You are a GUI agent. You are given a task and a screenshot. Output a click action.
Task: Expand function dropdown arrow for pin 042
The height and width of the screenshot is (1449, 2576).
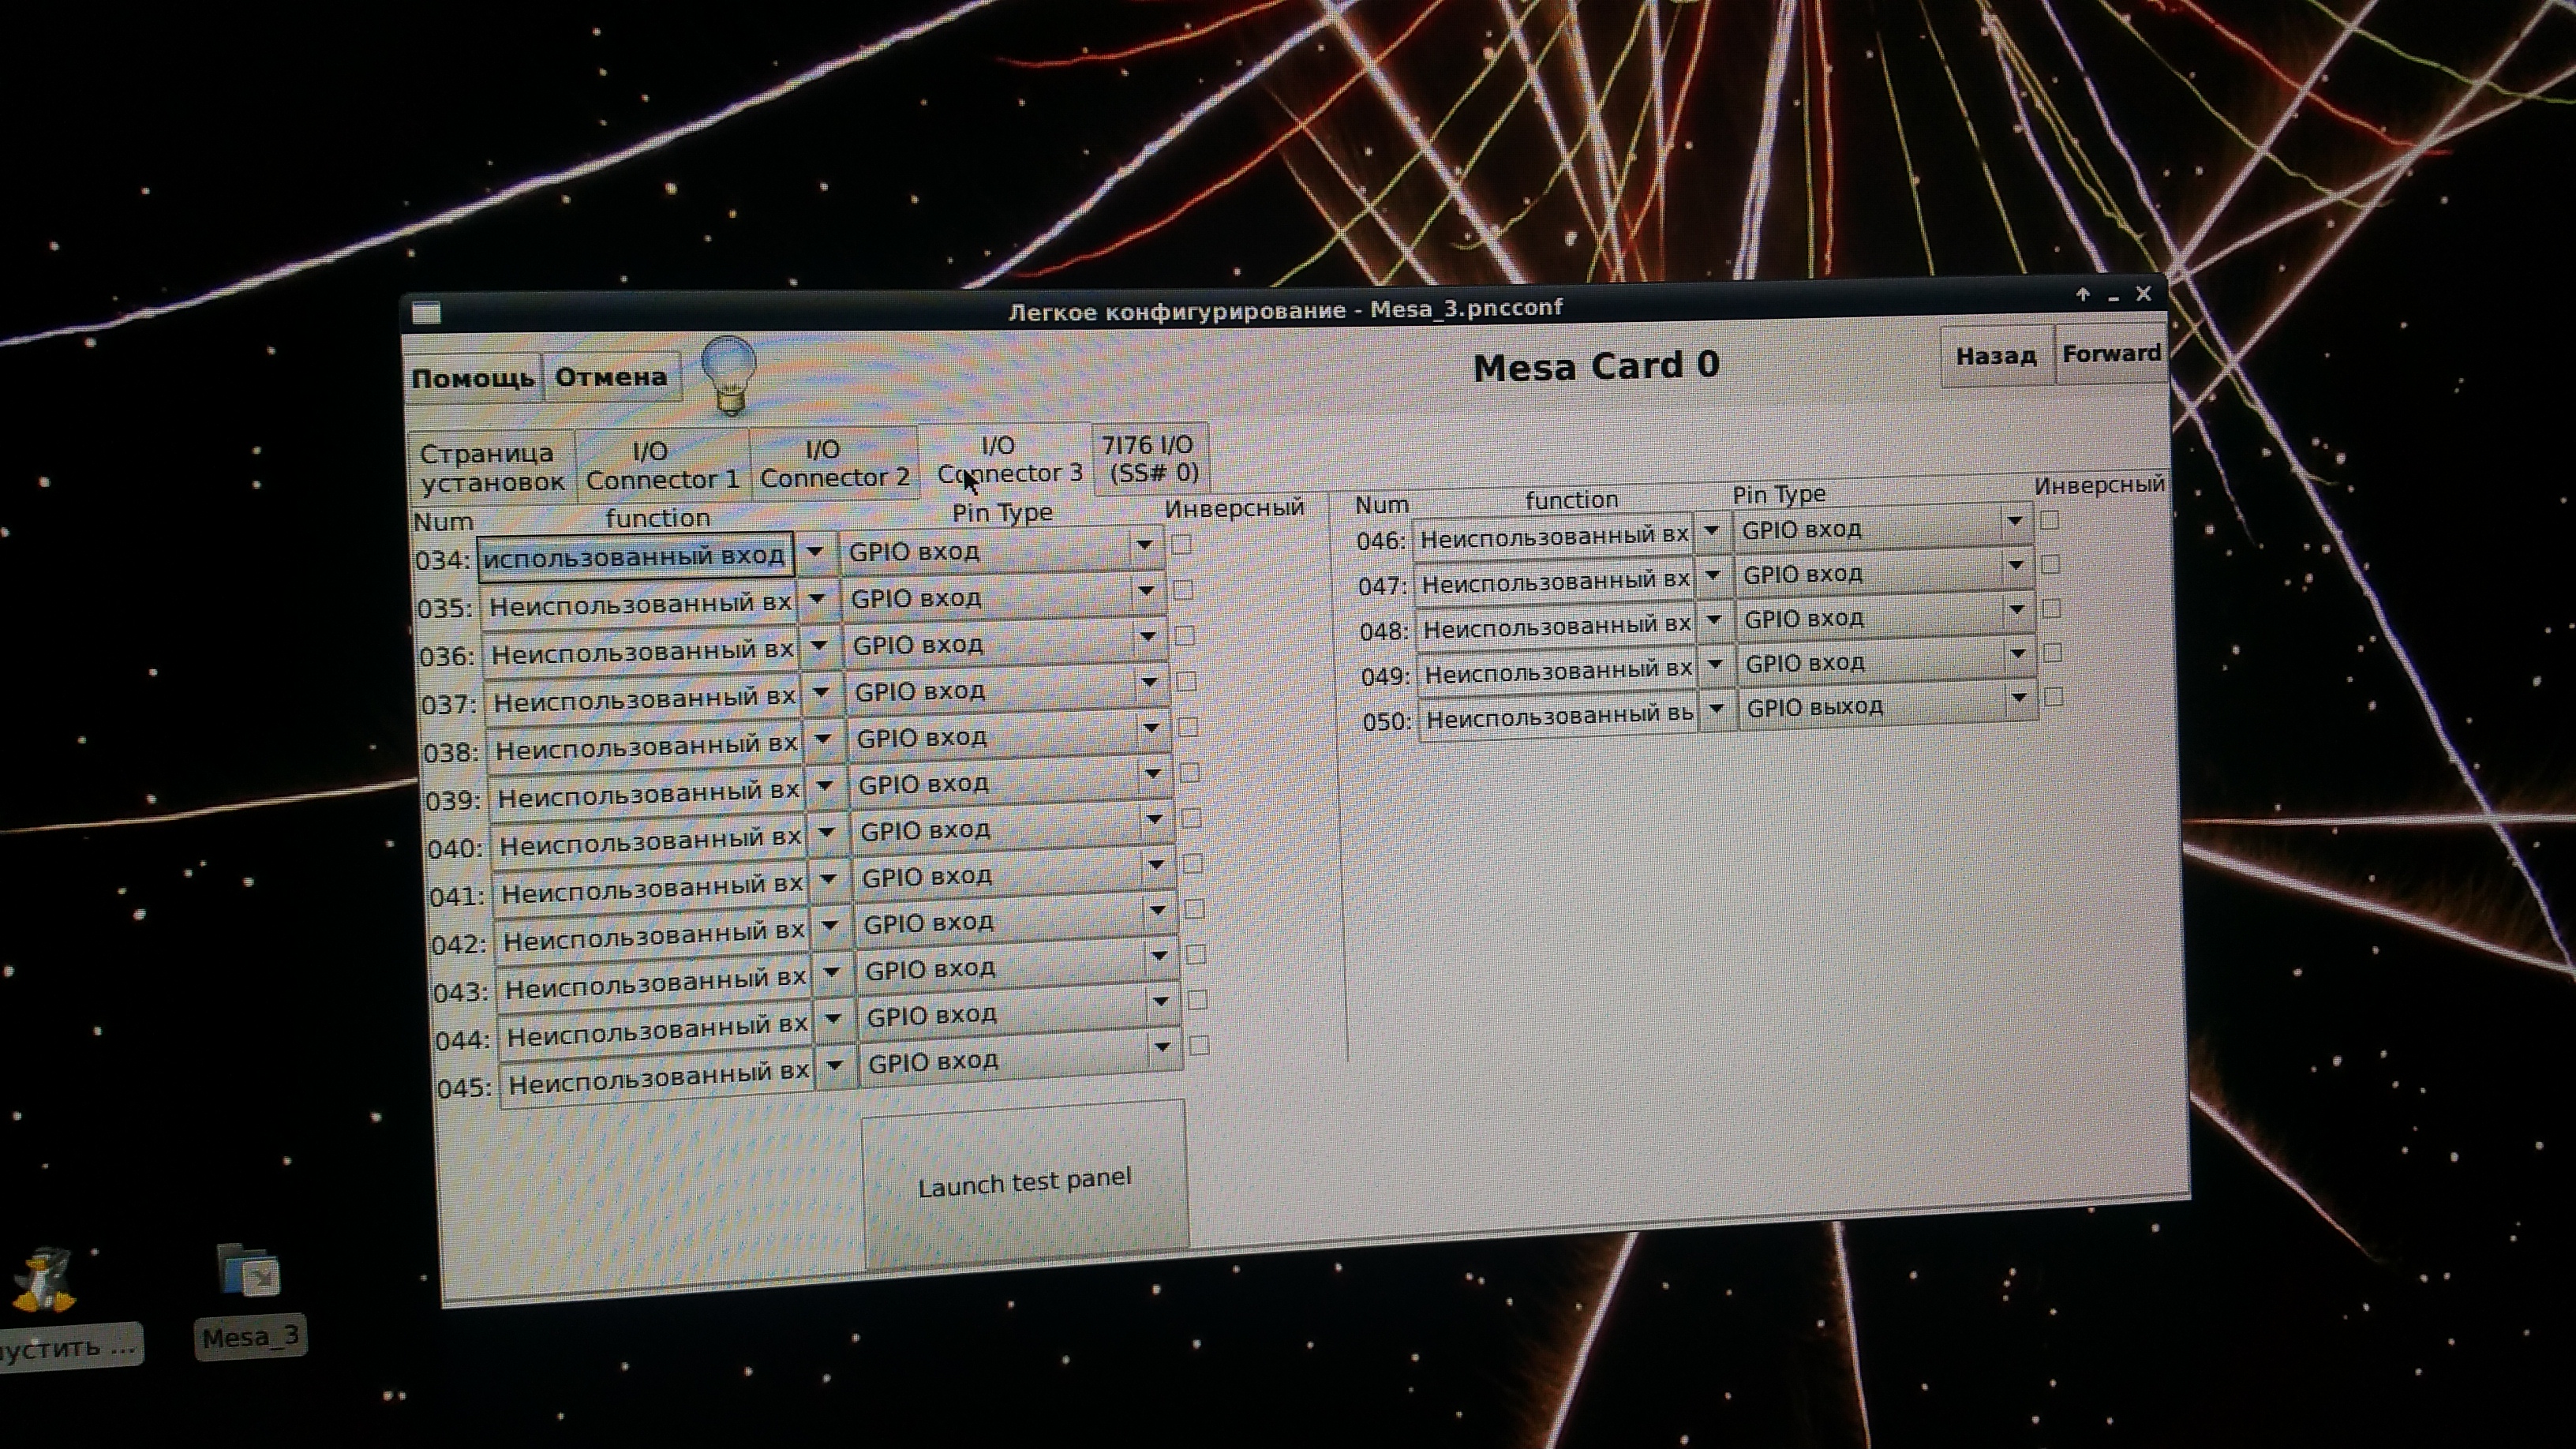click(x=829, y=926)
